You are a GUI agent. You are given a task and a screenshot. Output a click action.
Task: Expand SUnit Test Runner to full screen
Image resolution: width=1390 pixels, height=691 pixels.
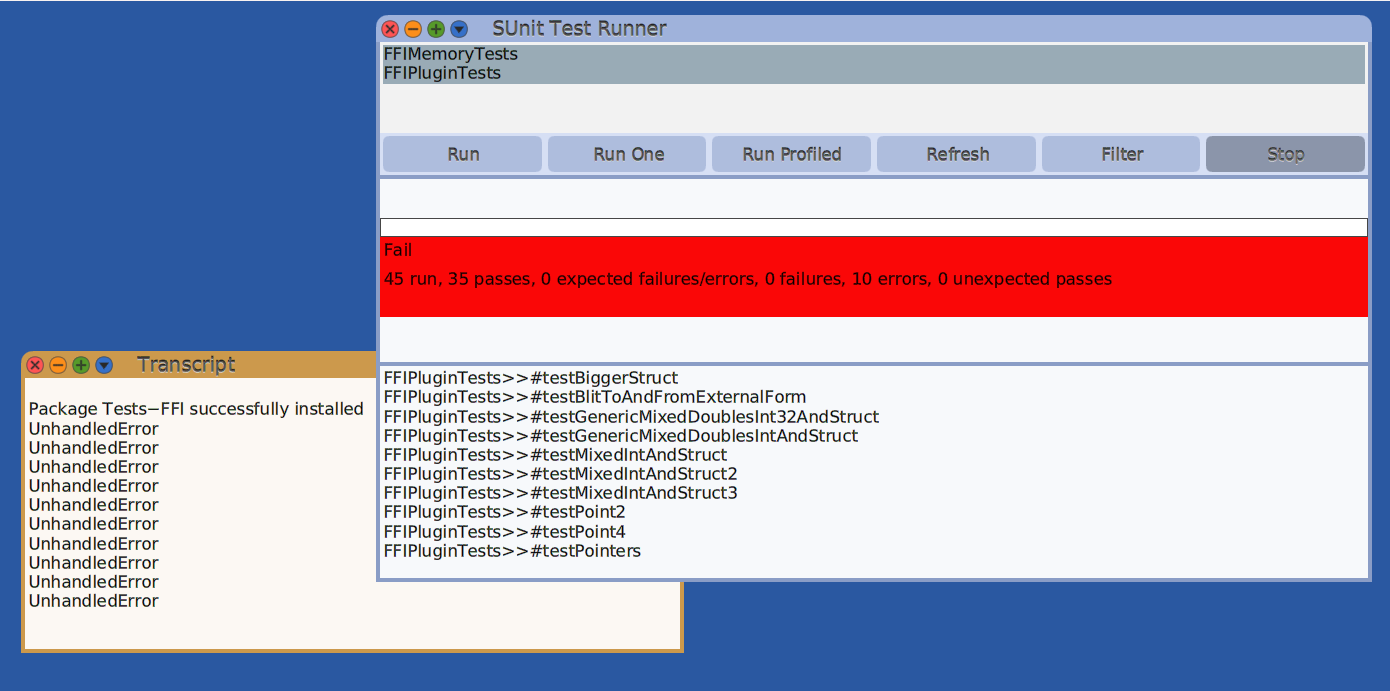point(436,29)
